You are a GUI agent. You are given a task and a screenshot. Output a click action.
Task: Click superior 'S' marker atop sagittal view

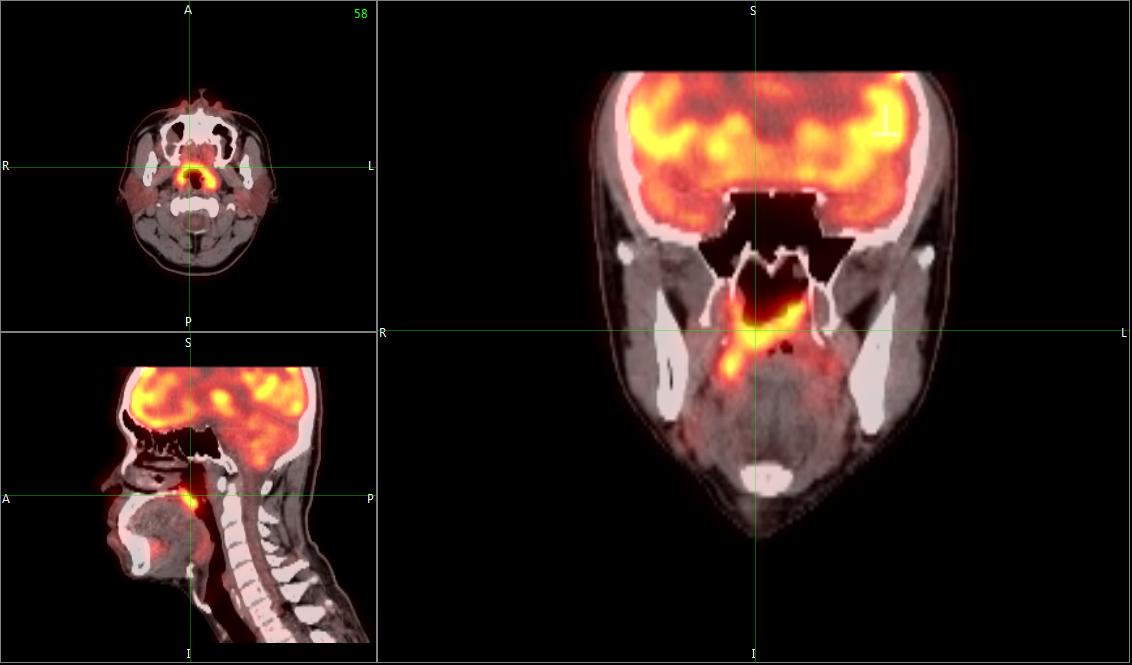[188, 342]
